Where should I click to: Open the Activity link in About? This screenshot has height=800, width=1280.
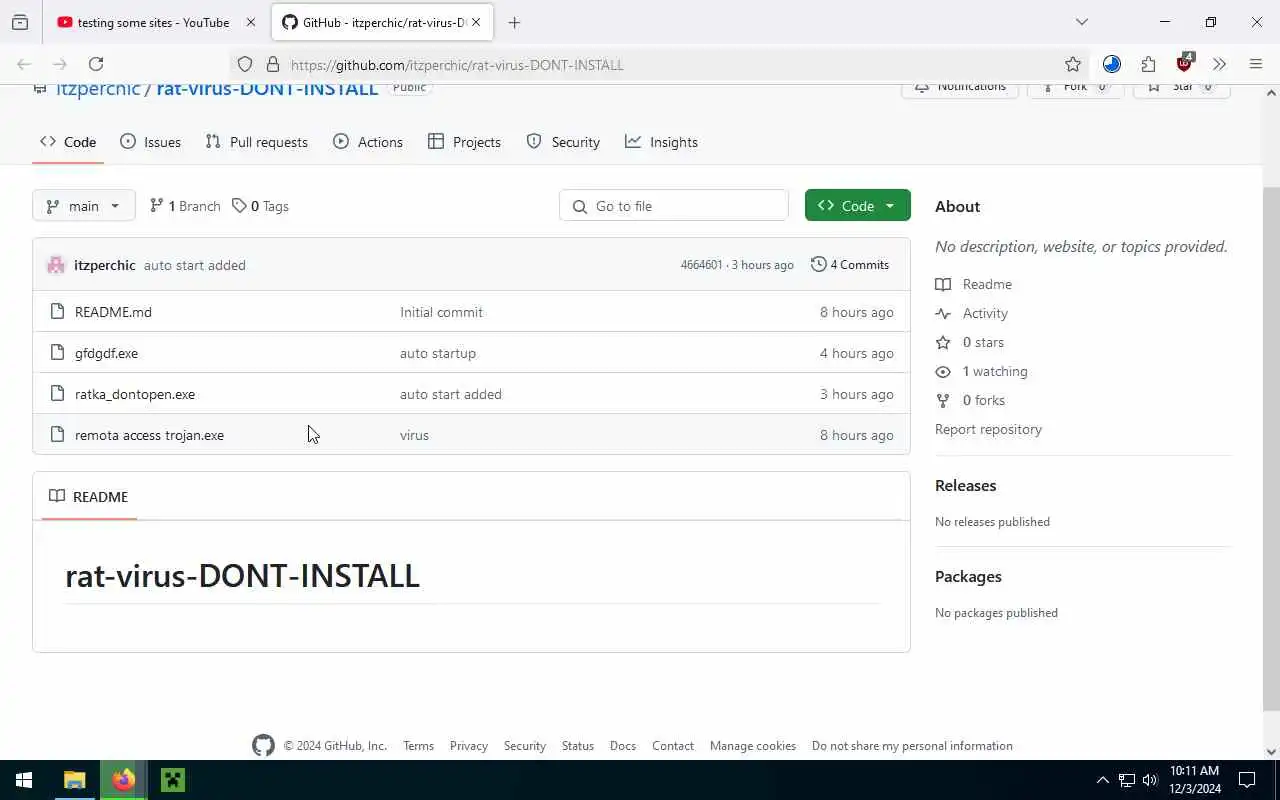coord(972,313)
